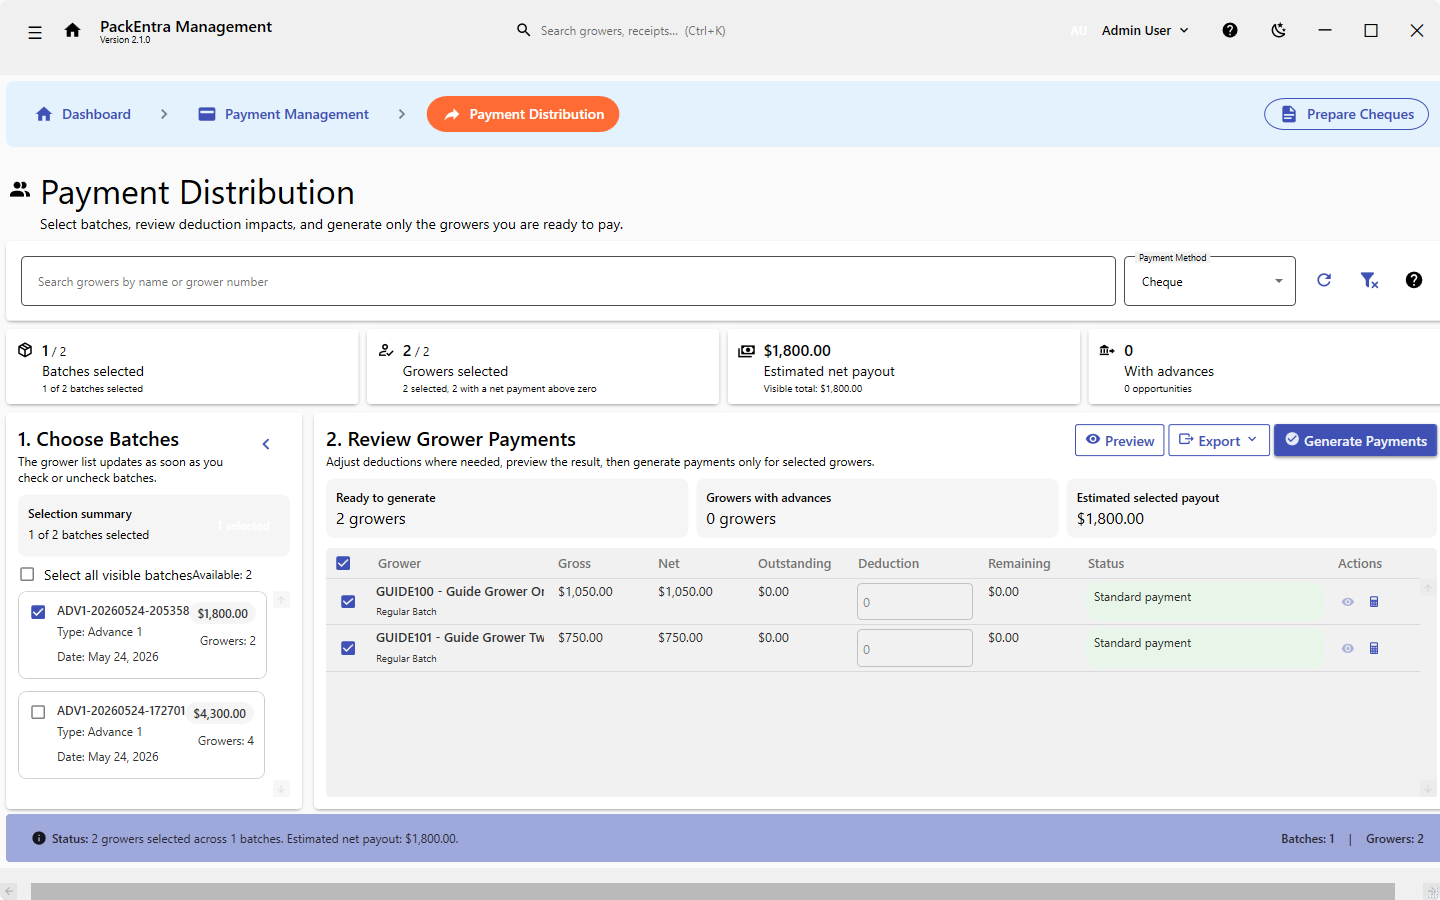Open filter help question icon

[1413, 280]
